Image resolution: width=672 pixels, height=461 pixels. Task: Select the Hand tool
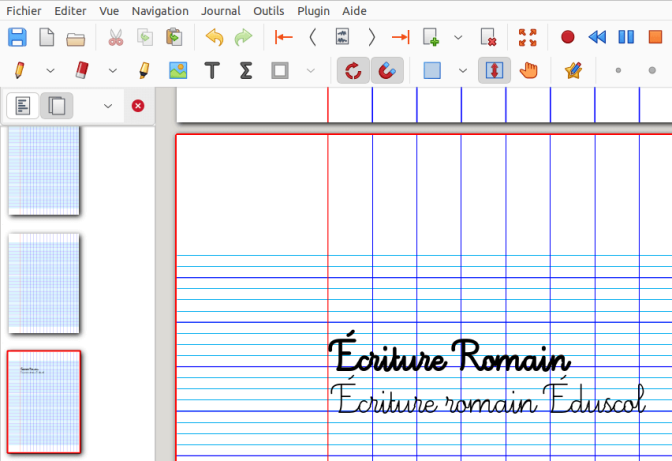[528, 70]
